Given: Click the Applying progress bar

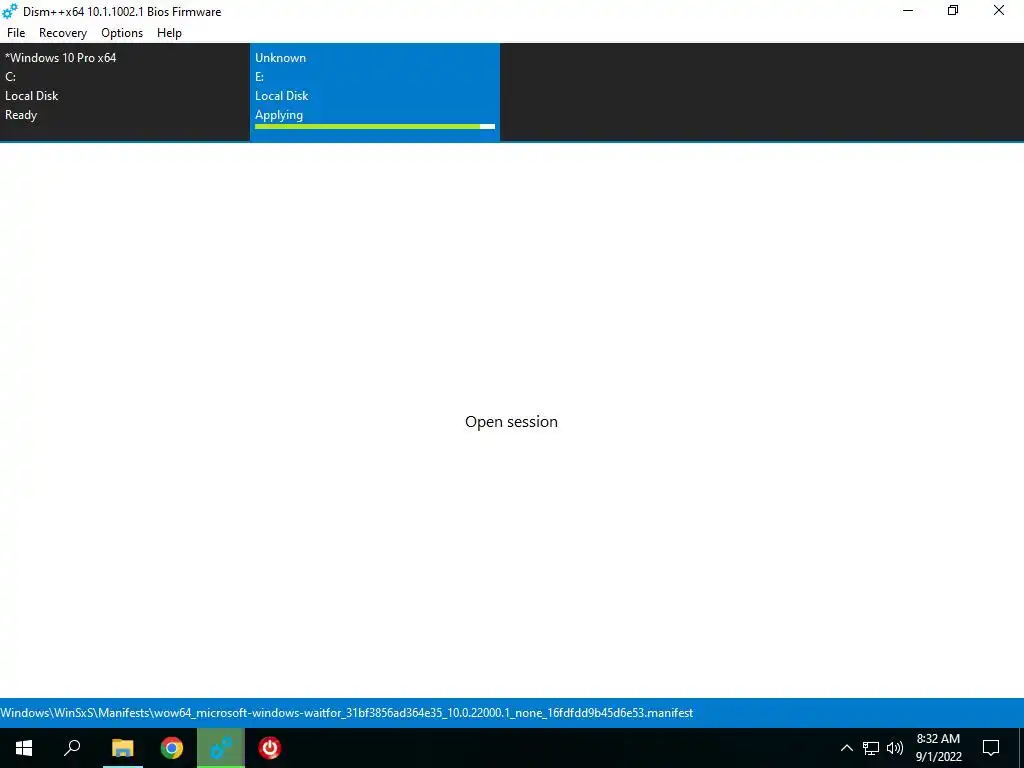Looking at the screenshot, I should 375,127.
